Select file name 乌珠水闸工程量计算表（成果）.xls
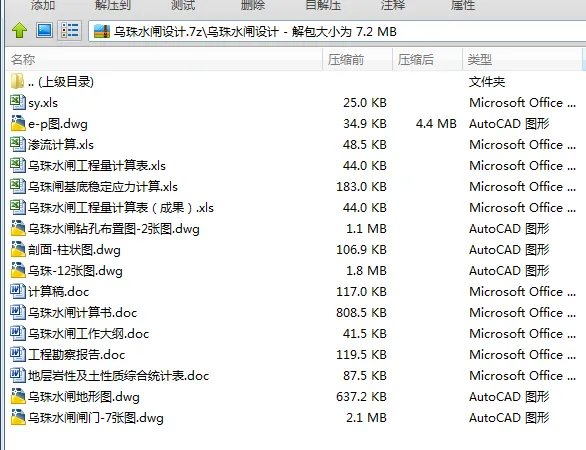 click(x=121, y=207)
